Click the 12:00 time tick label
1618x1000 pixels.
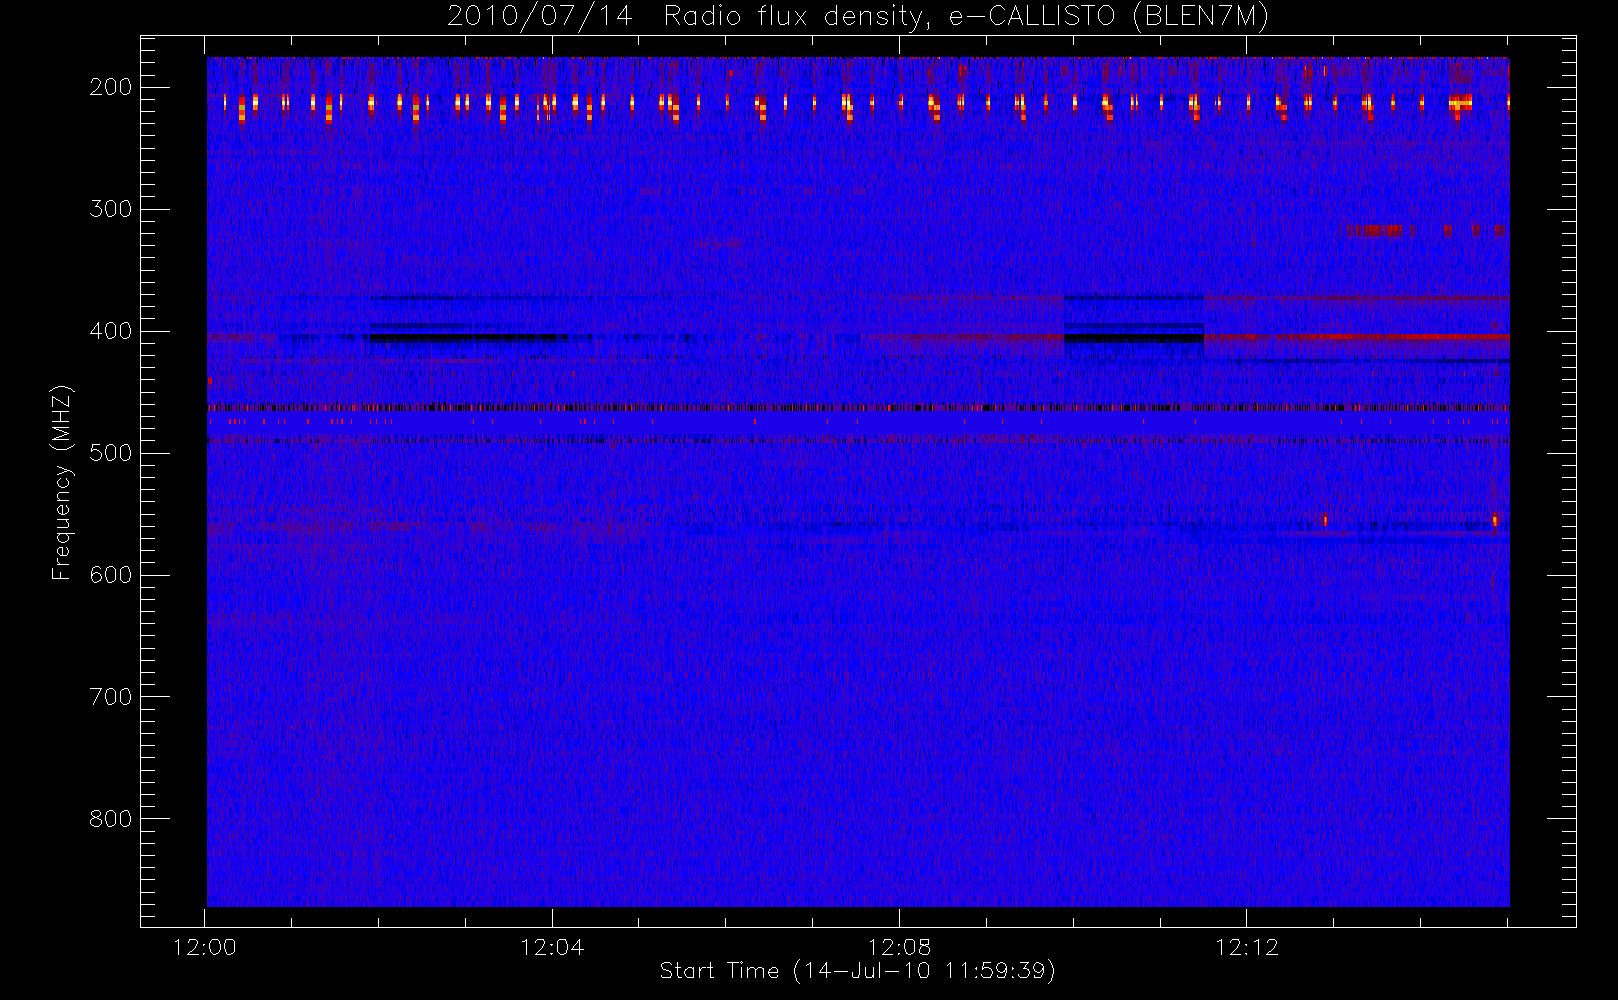205,947
